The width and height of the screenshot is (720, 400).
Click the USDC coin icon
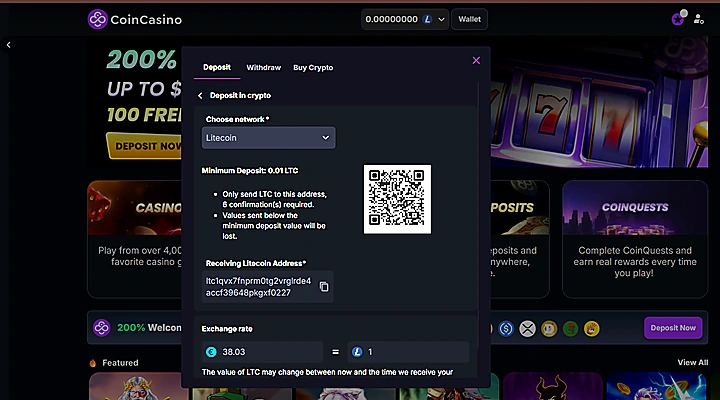click(x=506, y=328)
